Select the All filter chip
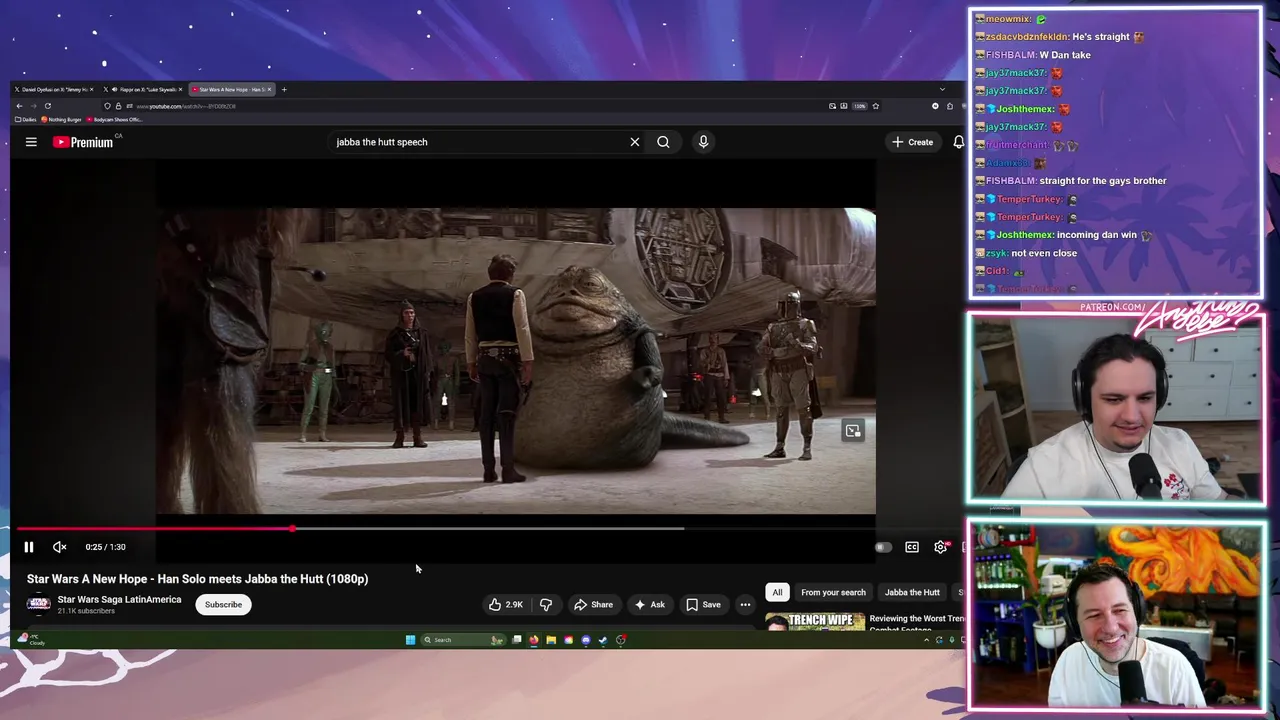Image resolution: width=1280 pixels, height=720 pixels. [x=777, y=592]
